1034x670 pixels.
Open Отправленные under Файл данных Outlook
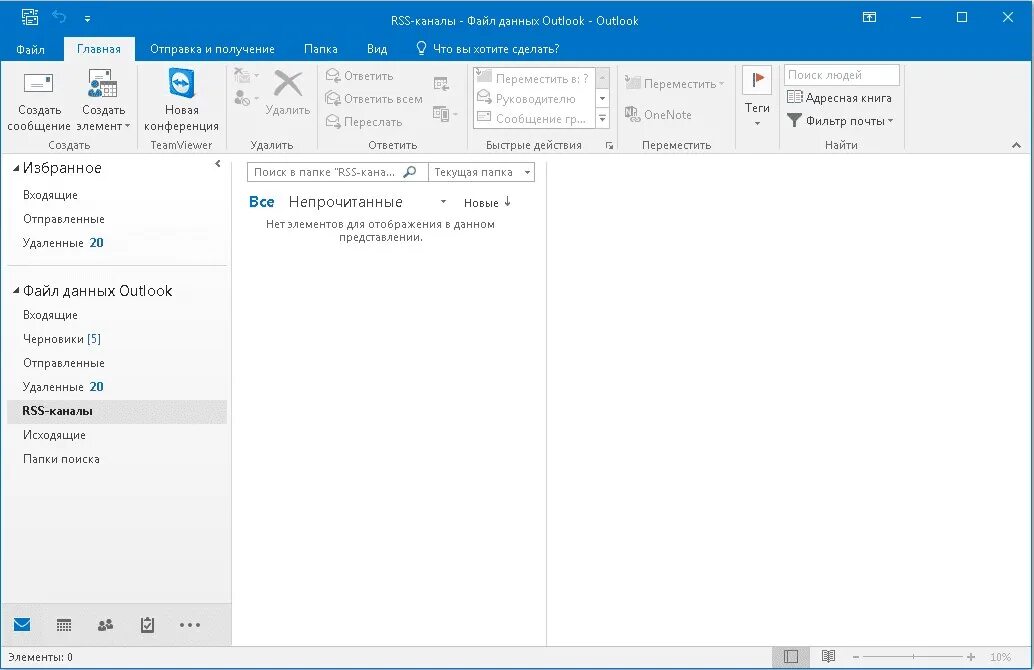117,363
